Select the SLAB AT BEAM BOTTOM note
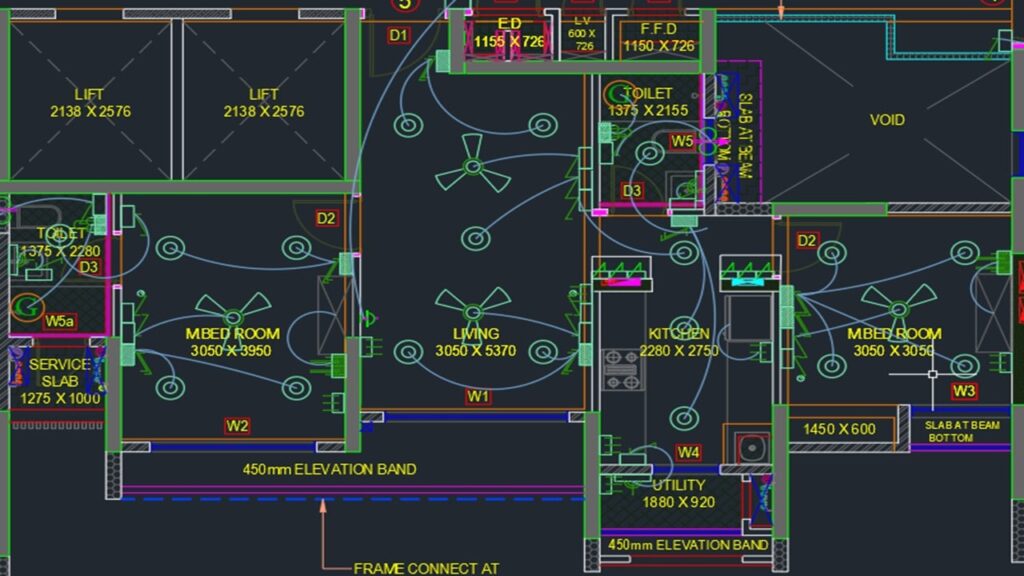Screen dimensions: 1024x576 coord(962,431)
